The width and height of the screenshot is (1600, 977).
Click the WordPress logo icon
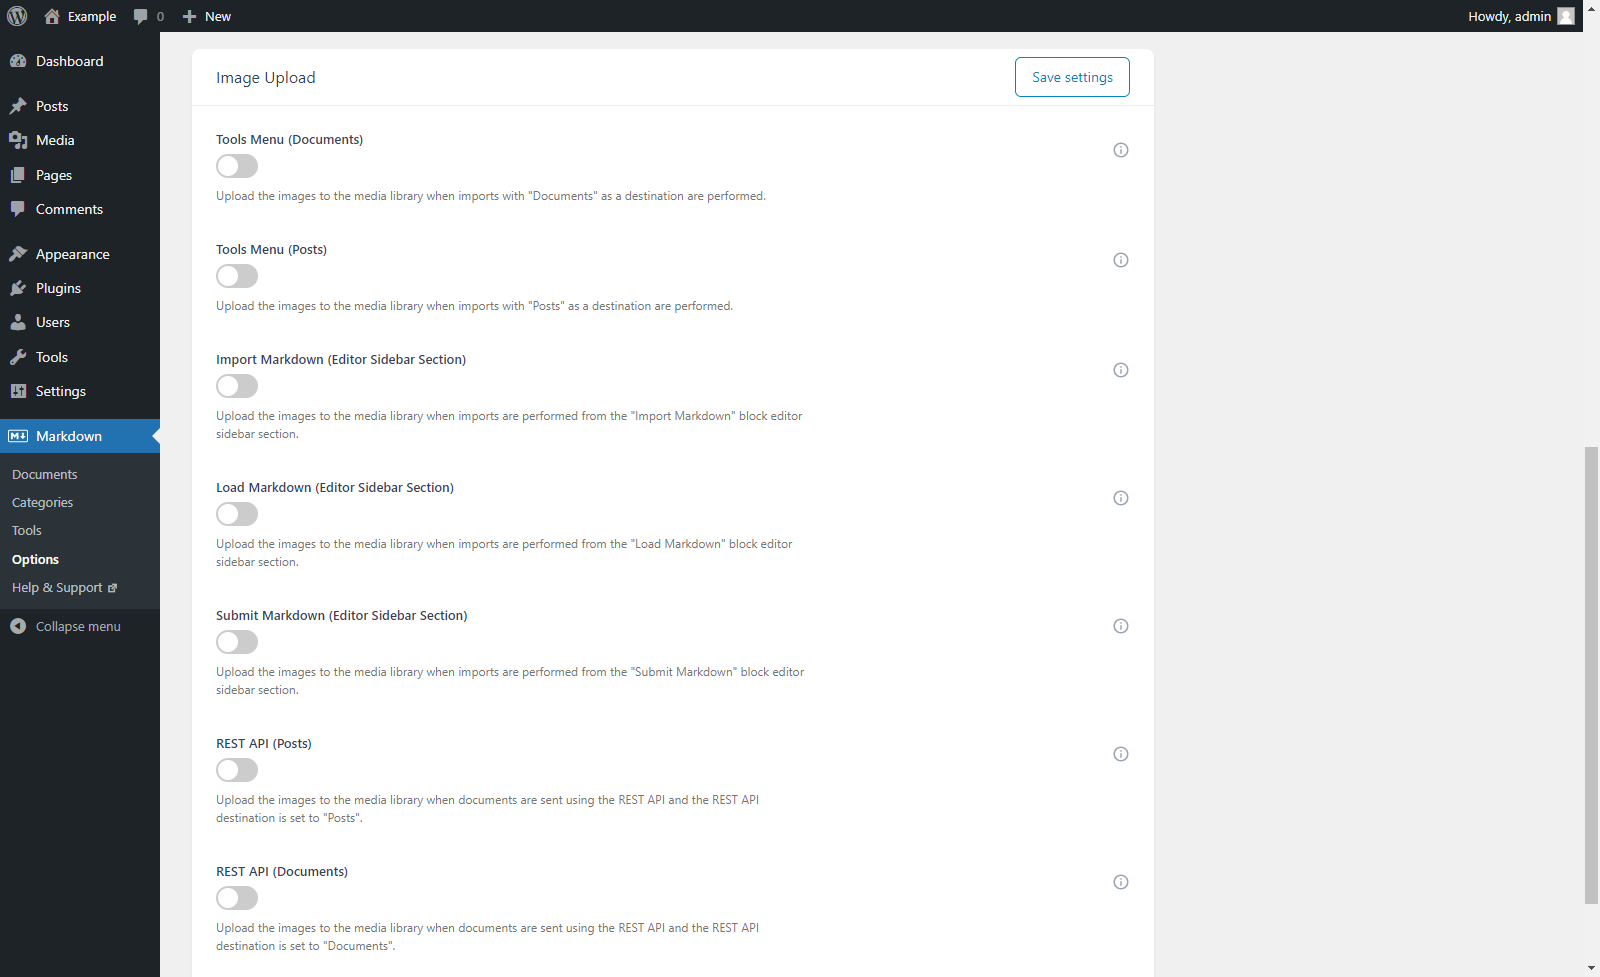(17, 16)
